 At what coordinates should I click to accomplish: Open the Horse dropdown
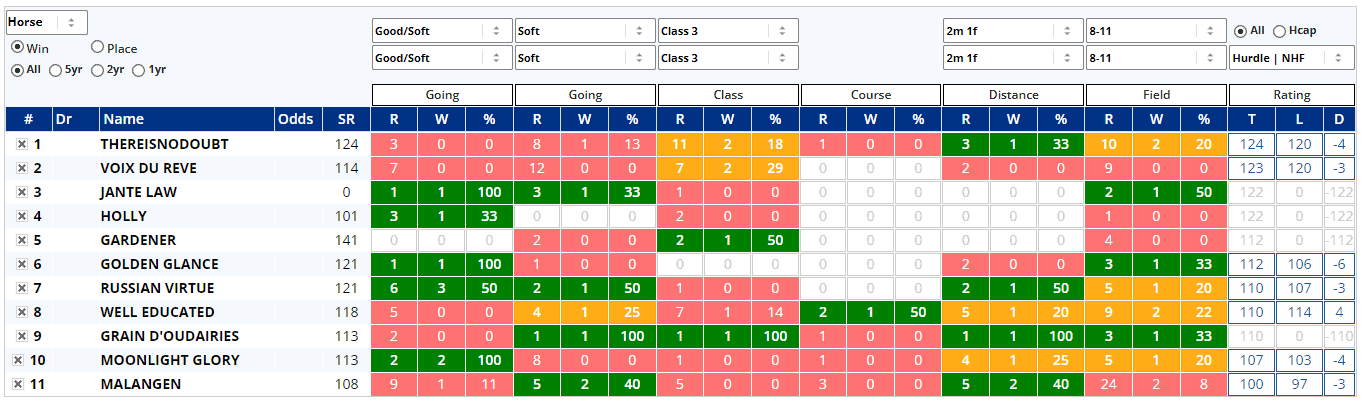pyautogui.click(x=46, y=22)
